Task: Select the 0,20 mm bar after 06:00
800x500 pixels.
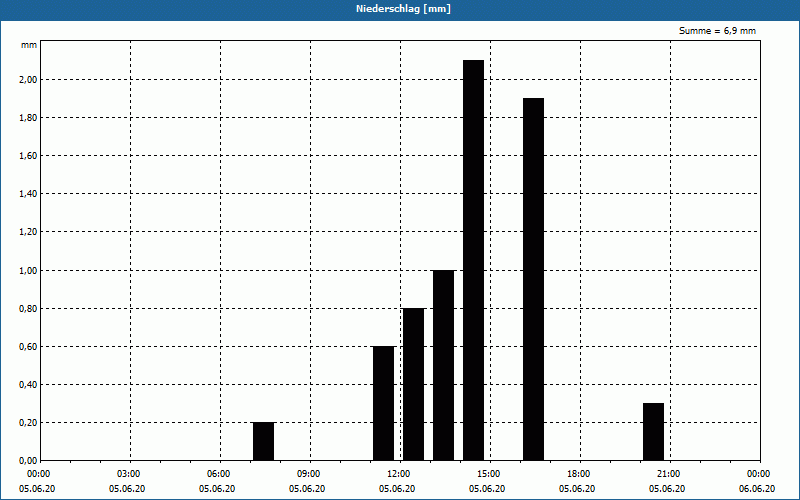Action: (263, 441)
